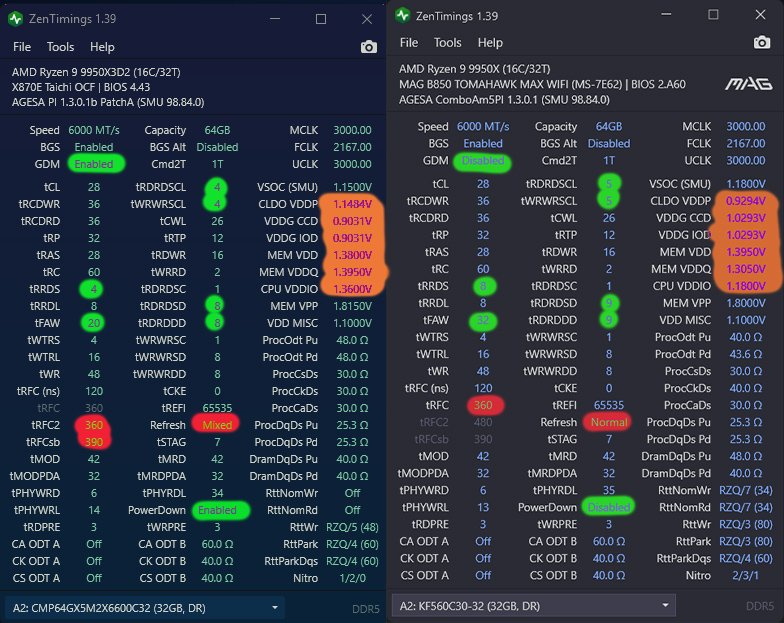The height and width of the screenshot is (623, 784).
Task: Click CPU VDDIO value 1.1800V in right window
Action: (746, 286)
